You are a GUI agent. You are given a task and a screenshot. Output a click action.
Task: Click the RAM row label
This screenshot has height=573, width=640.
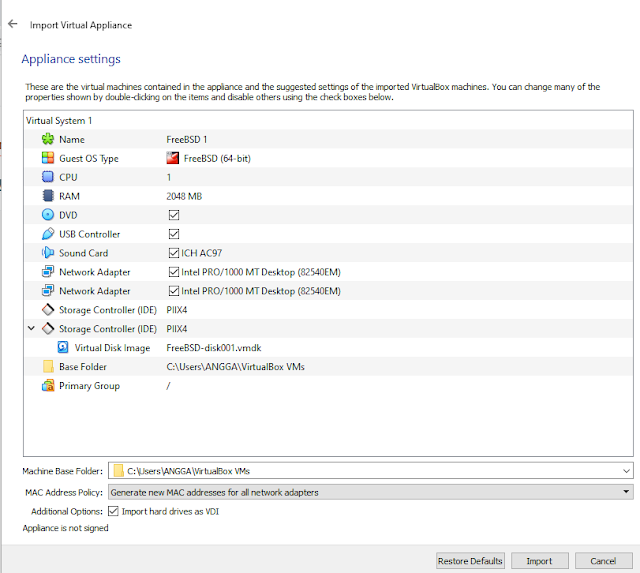pos(69,196)
